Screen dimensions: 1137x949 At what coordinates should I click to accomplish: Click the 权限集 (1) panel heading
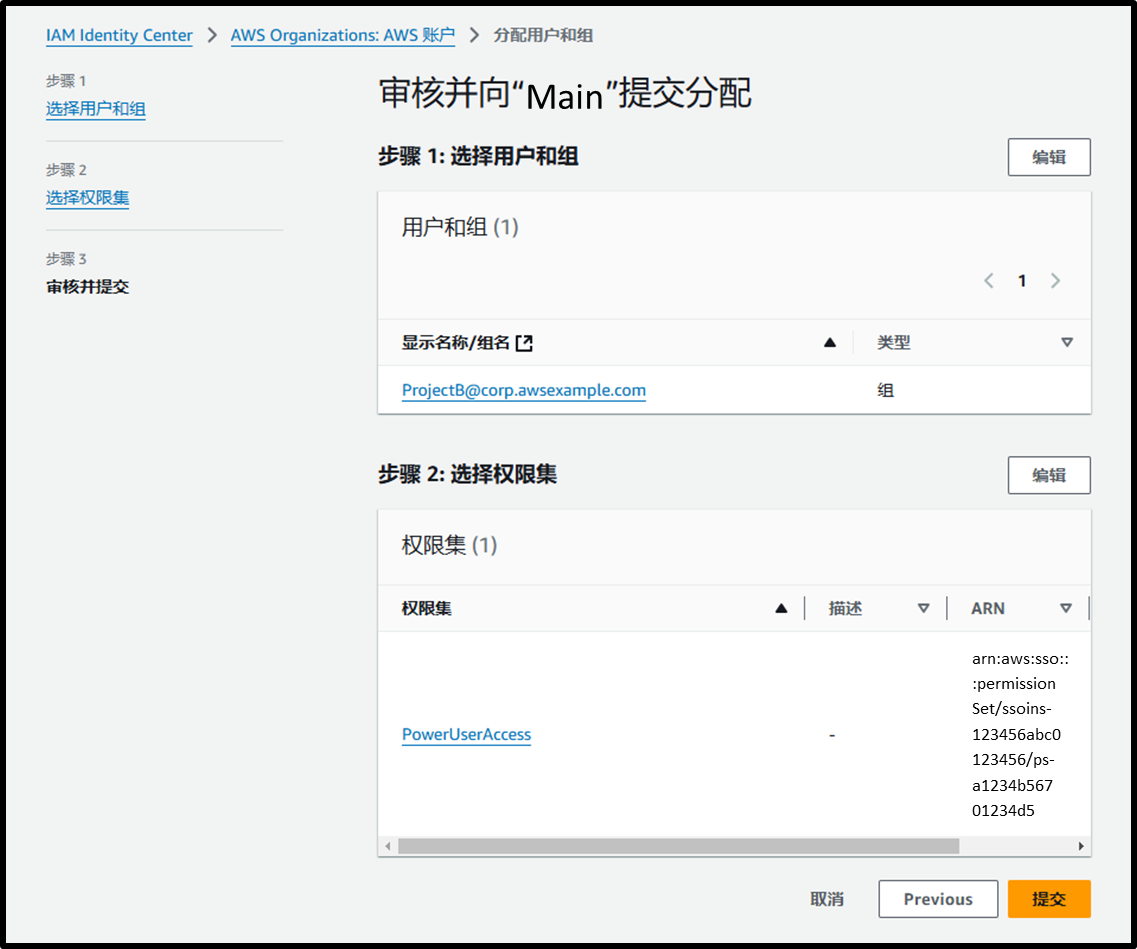click(449, 545)
